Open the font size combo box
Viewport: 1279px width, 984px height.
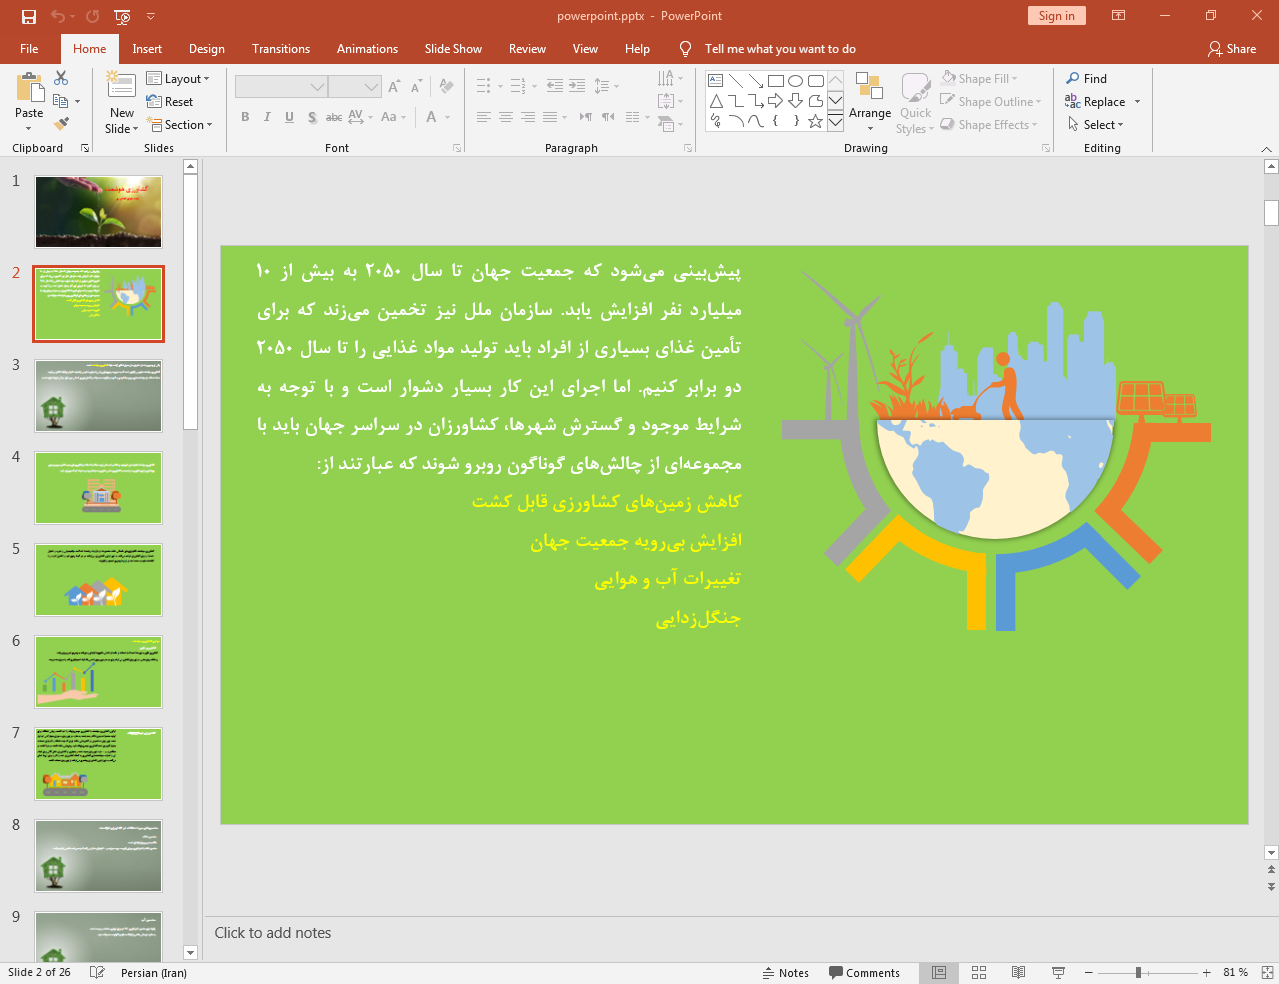click(x=355, y=87)
